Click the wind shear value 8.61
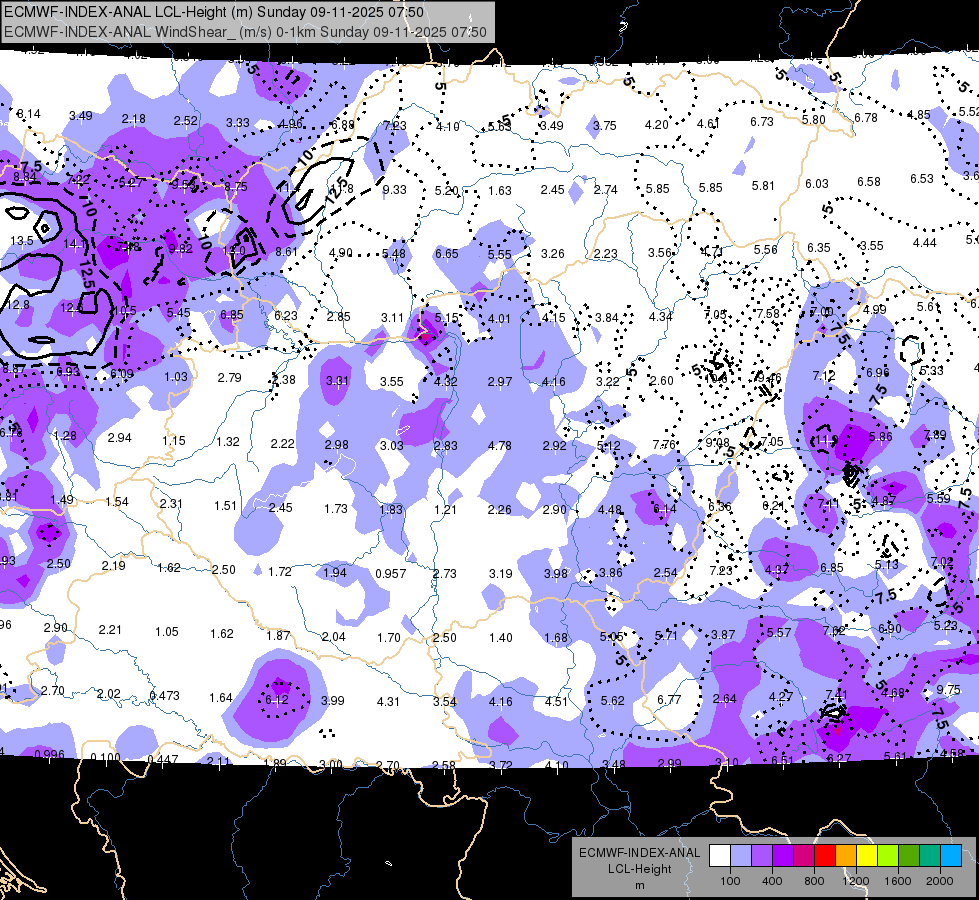Image resolution: width=979 pixels, height=900 pixels. click(286, 251)
